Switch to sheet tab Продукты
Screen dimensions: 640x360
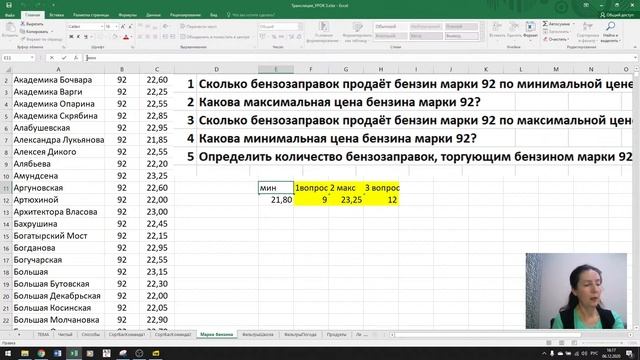pos(336,334)
